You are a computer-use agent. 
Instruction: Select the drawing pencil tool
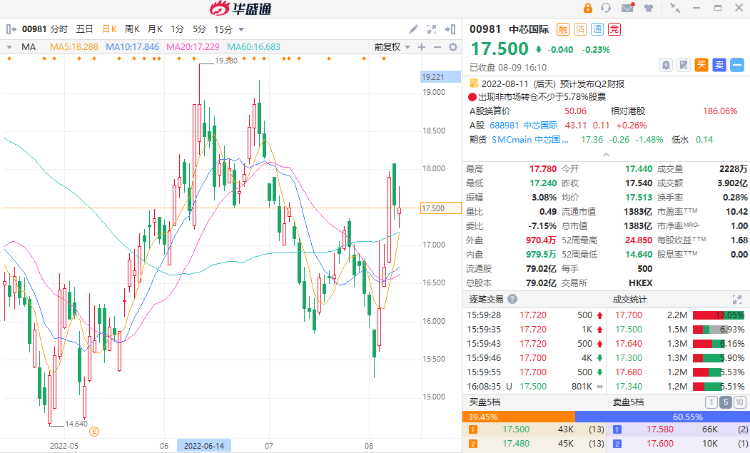pyautogui.click(x=413, y=29)
